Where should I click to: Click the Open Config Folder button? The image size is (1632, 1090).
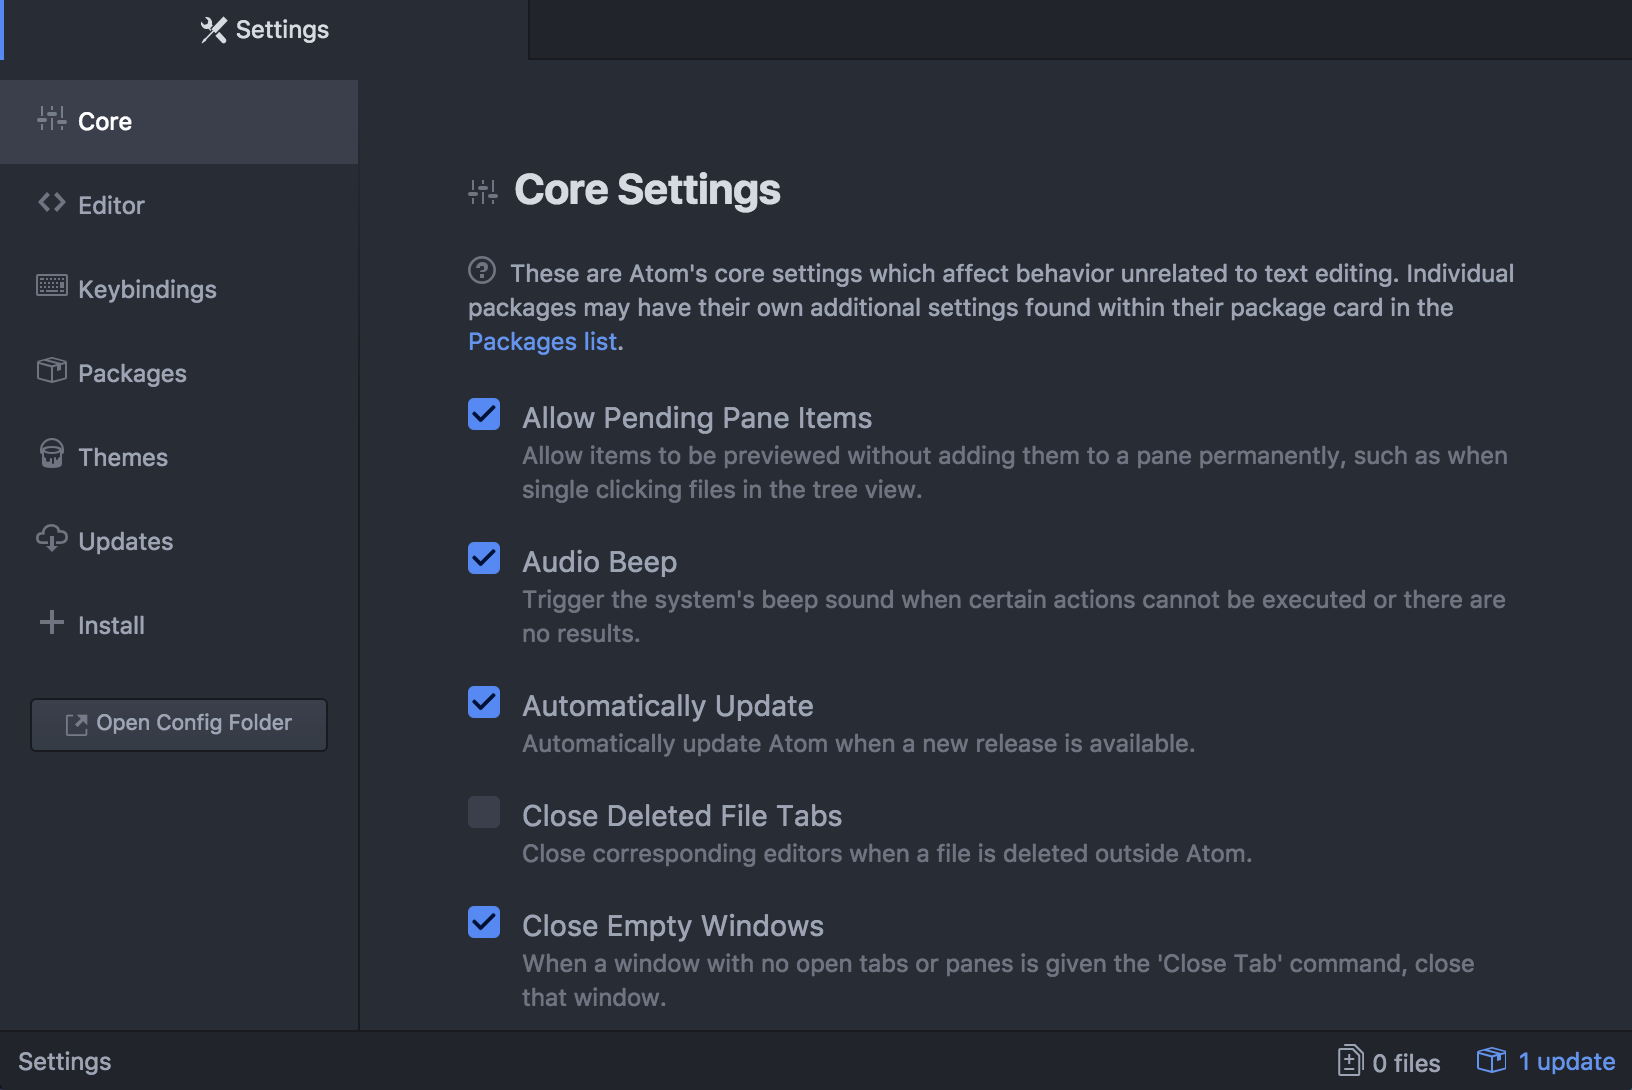pos(178,722)
